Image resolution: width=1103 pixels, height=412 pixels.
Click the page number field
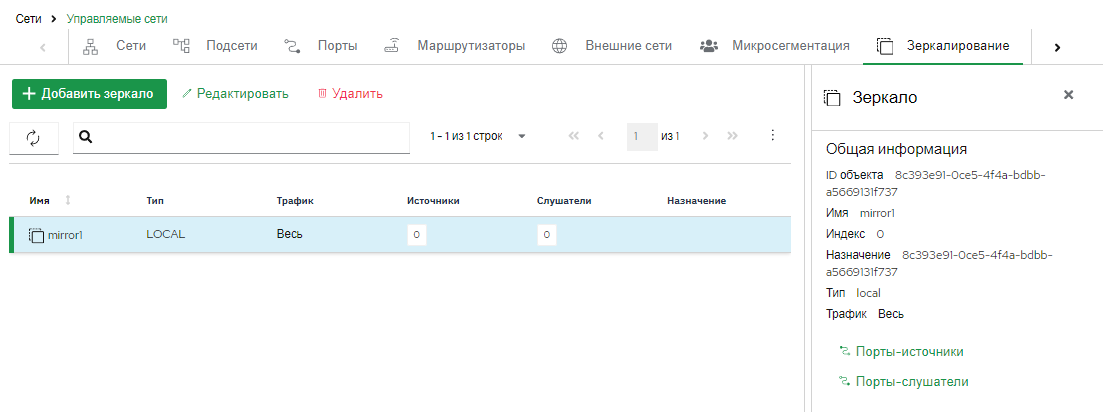[642, 136]
